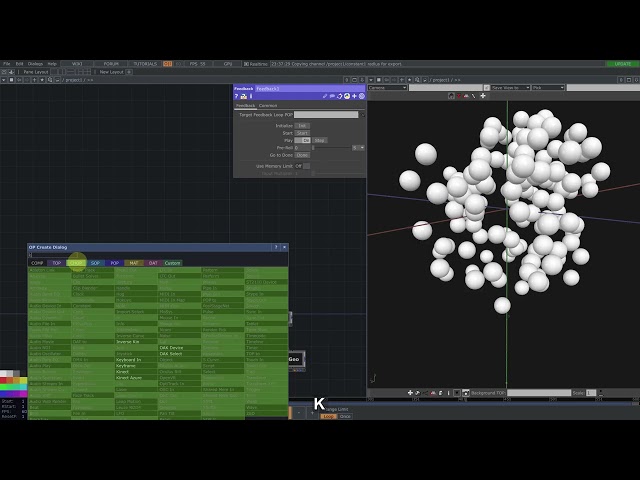Choose Inverse Kin from CHOP list
This screenshot has height=480, width=640.
tap(127, 342)
